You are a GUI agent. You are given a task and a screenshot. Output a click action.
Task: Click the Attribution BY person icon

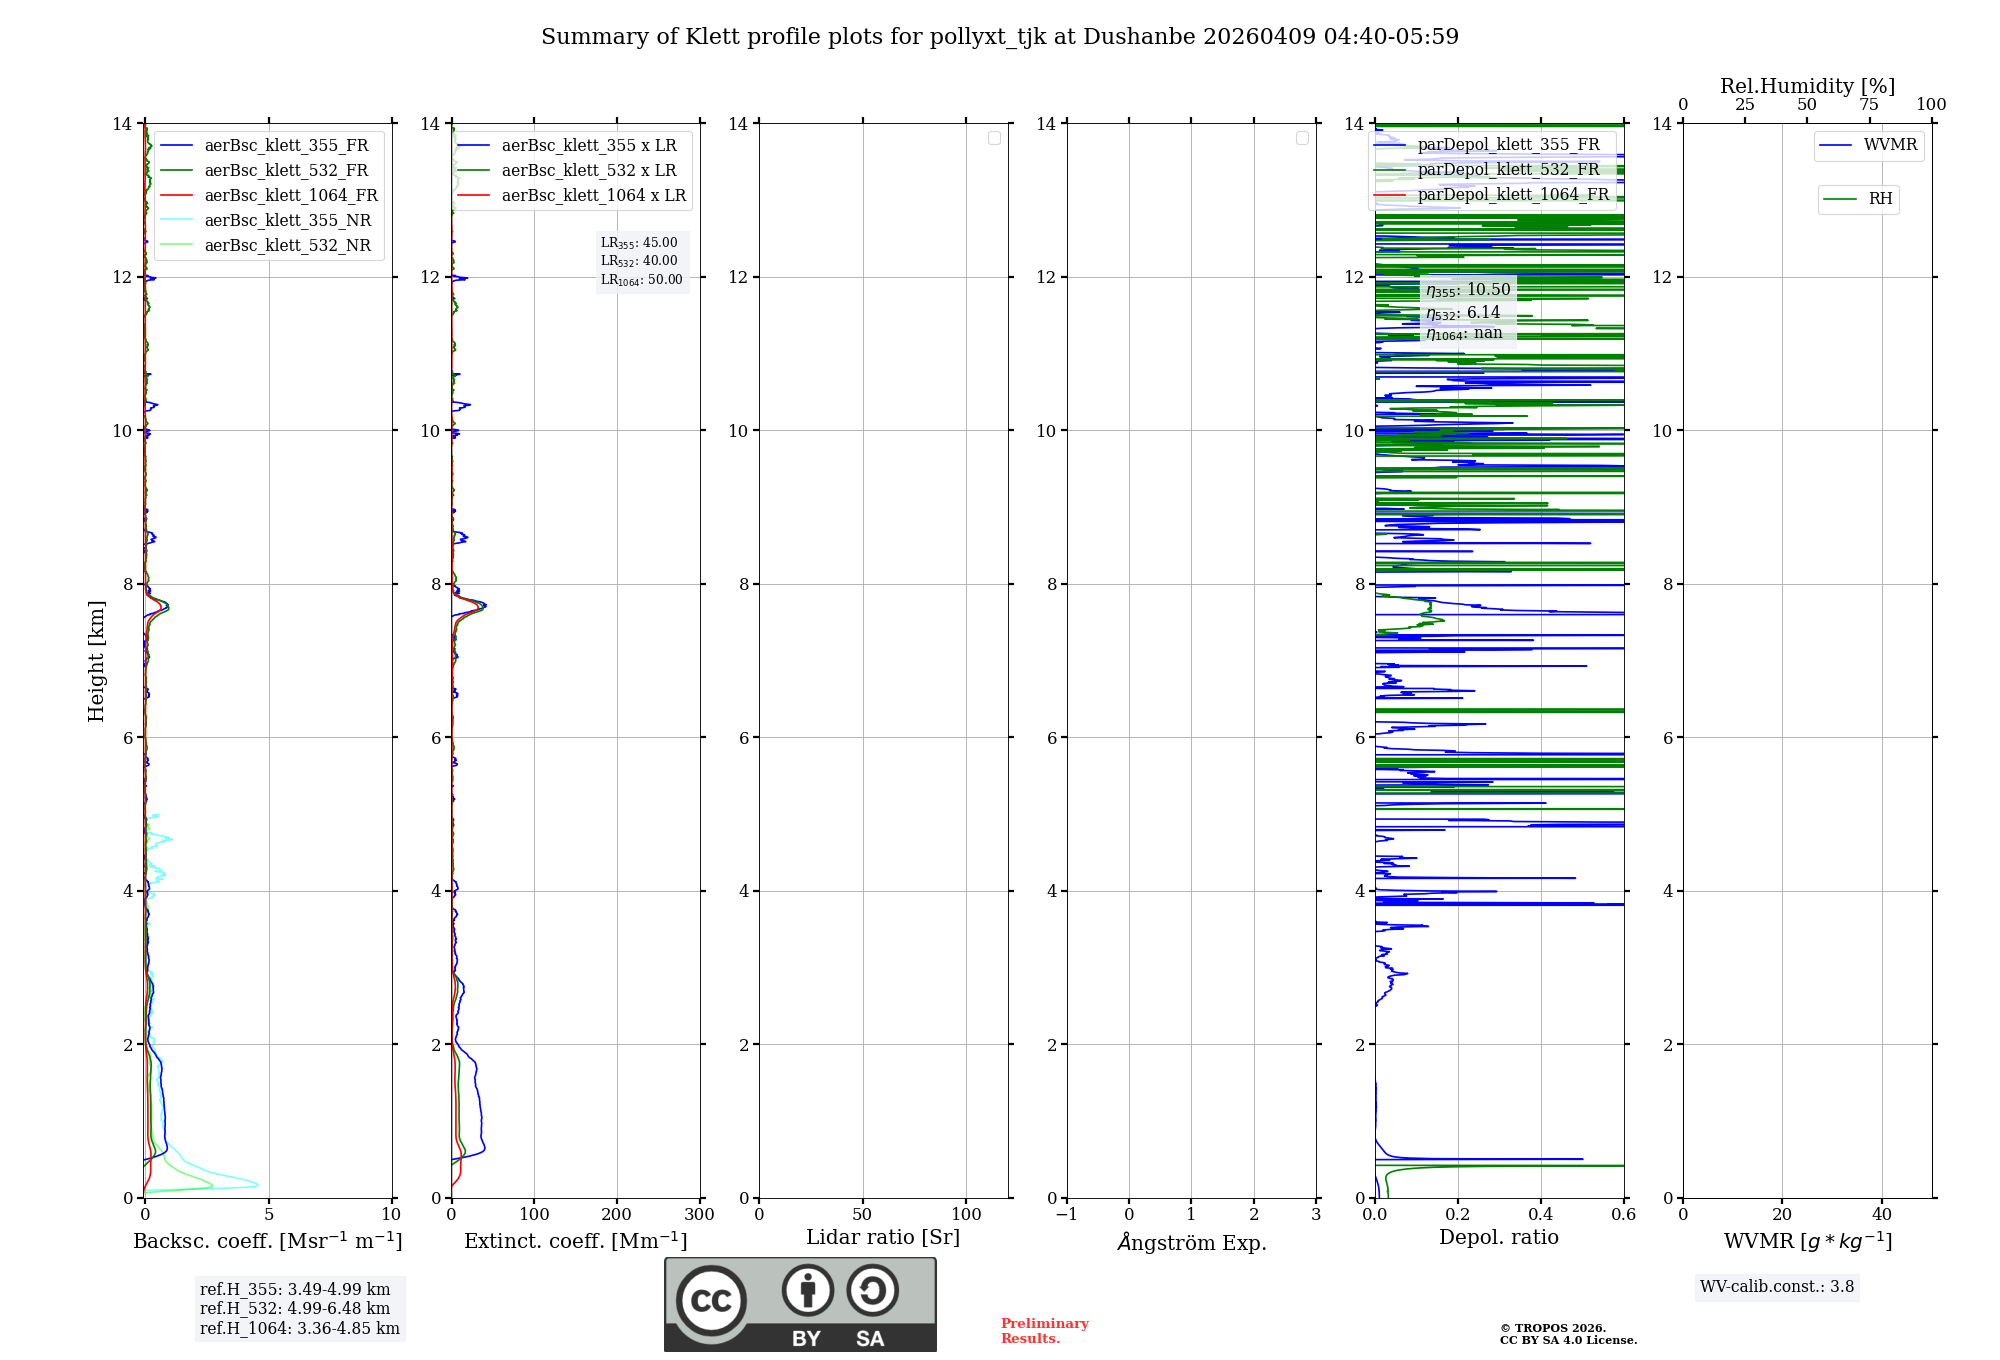click(807, 1290)
